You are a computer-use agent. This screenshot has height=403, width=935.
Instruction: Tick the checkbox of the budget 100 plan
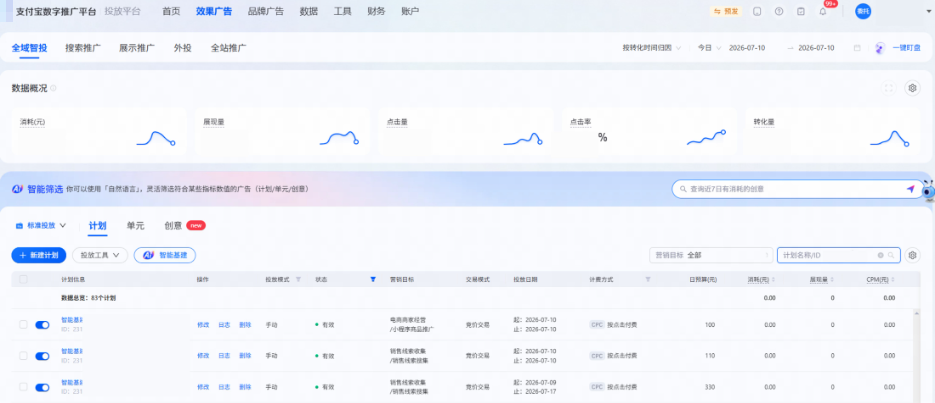point(23,324)
